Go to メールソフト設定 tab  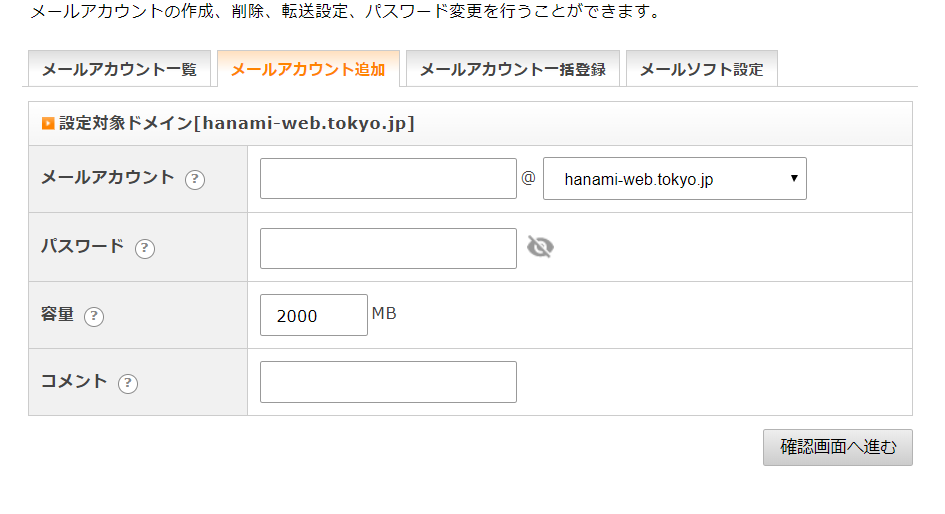click(x=702, y=69)
